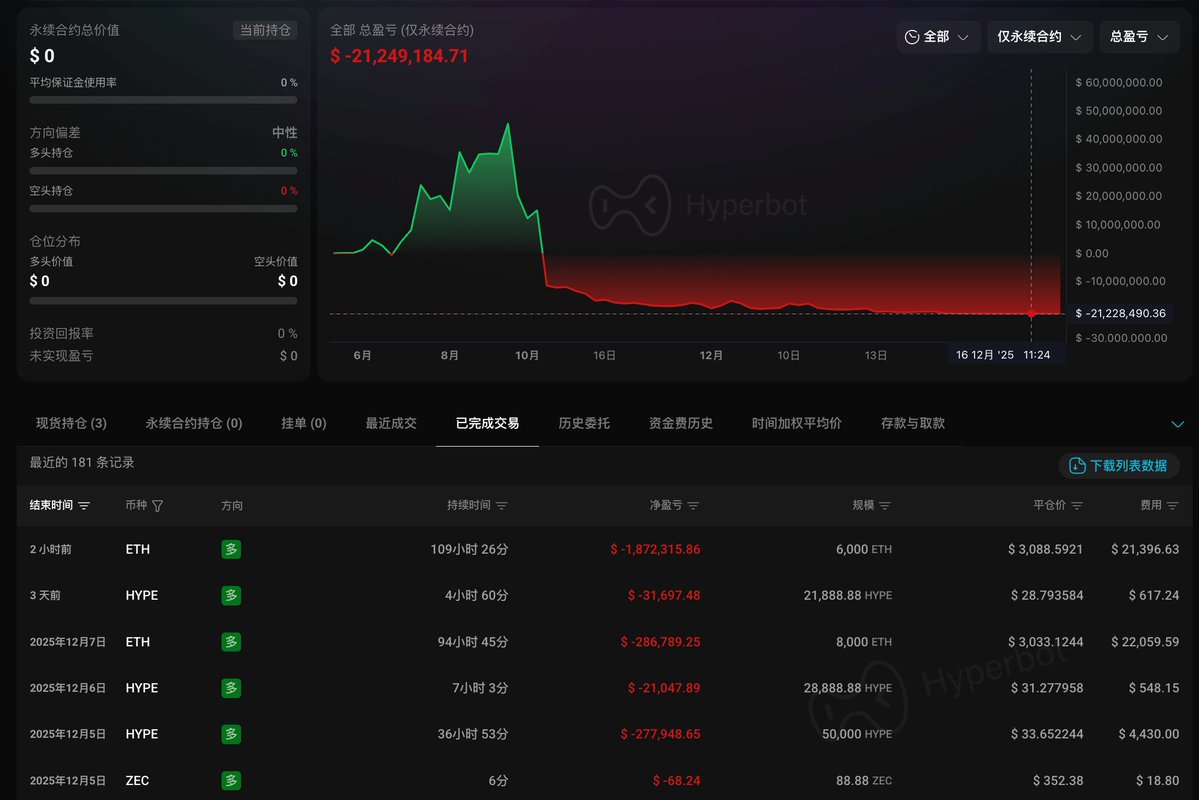Open the 总盈亏 metric dropdown

[1139, 37]
